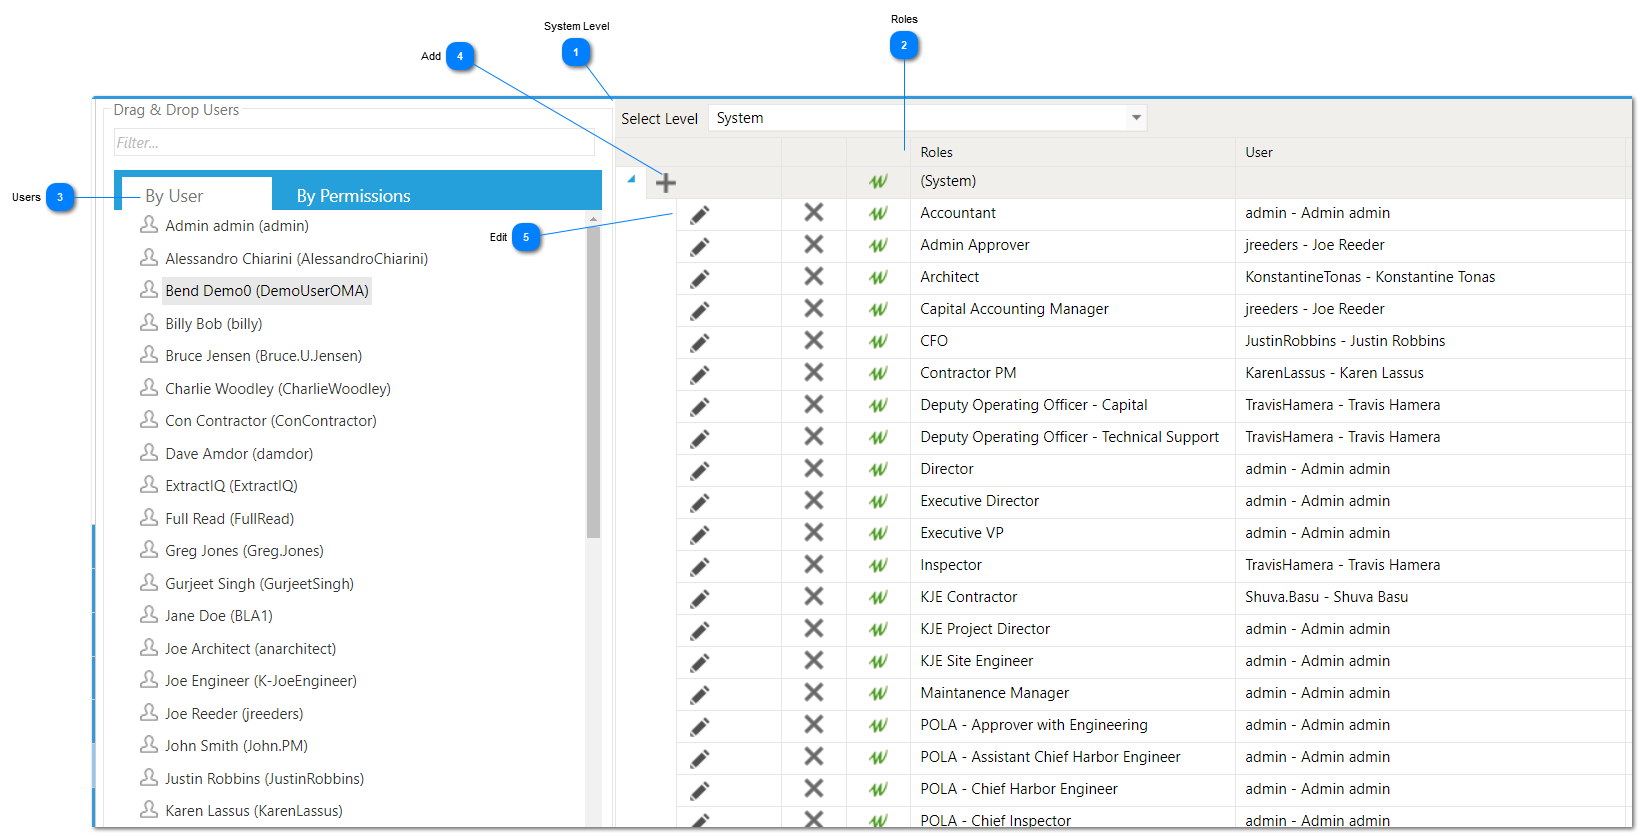Screen dimensions: 1641x836
Task: Delete the Contractor PM role
Action: (x=814, y=372)
